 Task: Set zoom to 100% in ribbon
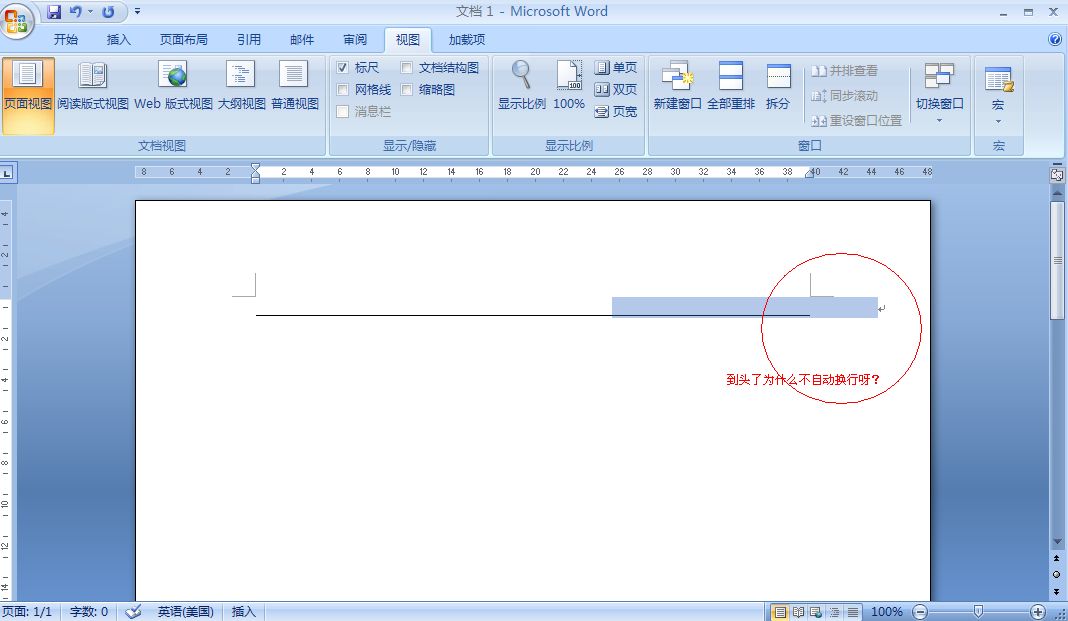(x=569, y=86)
